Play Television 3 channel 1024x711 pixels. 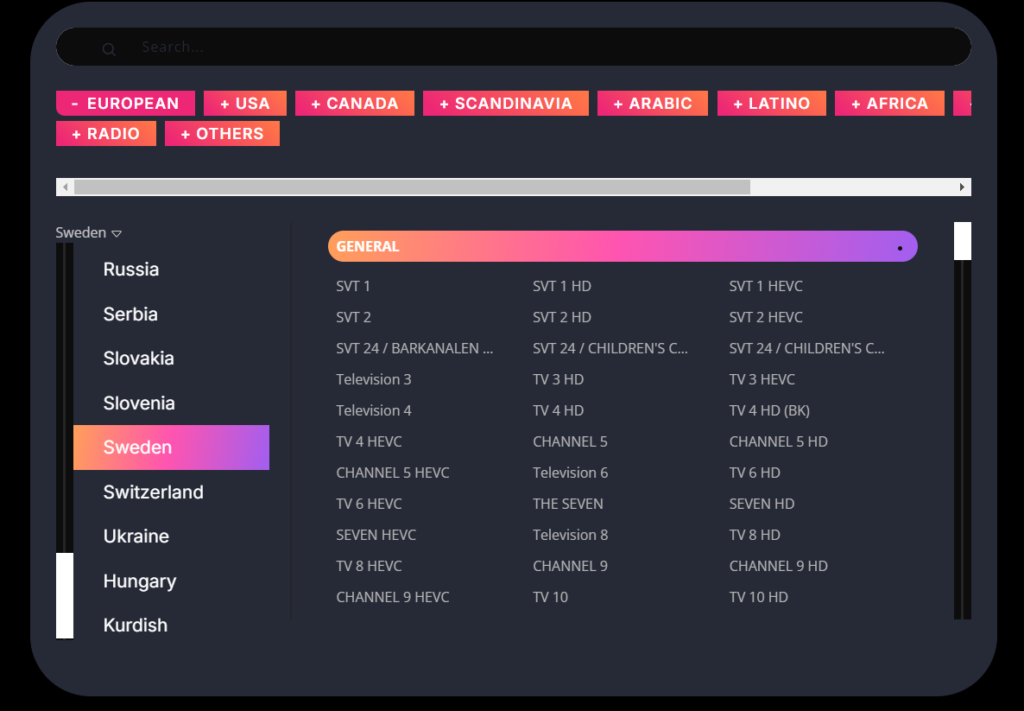click(x=374, y=379)
